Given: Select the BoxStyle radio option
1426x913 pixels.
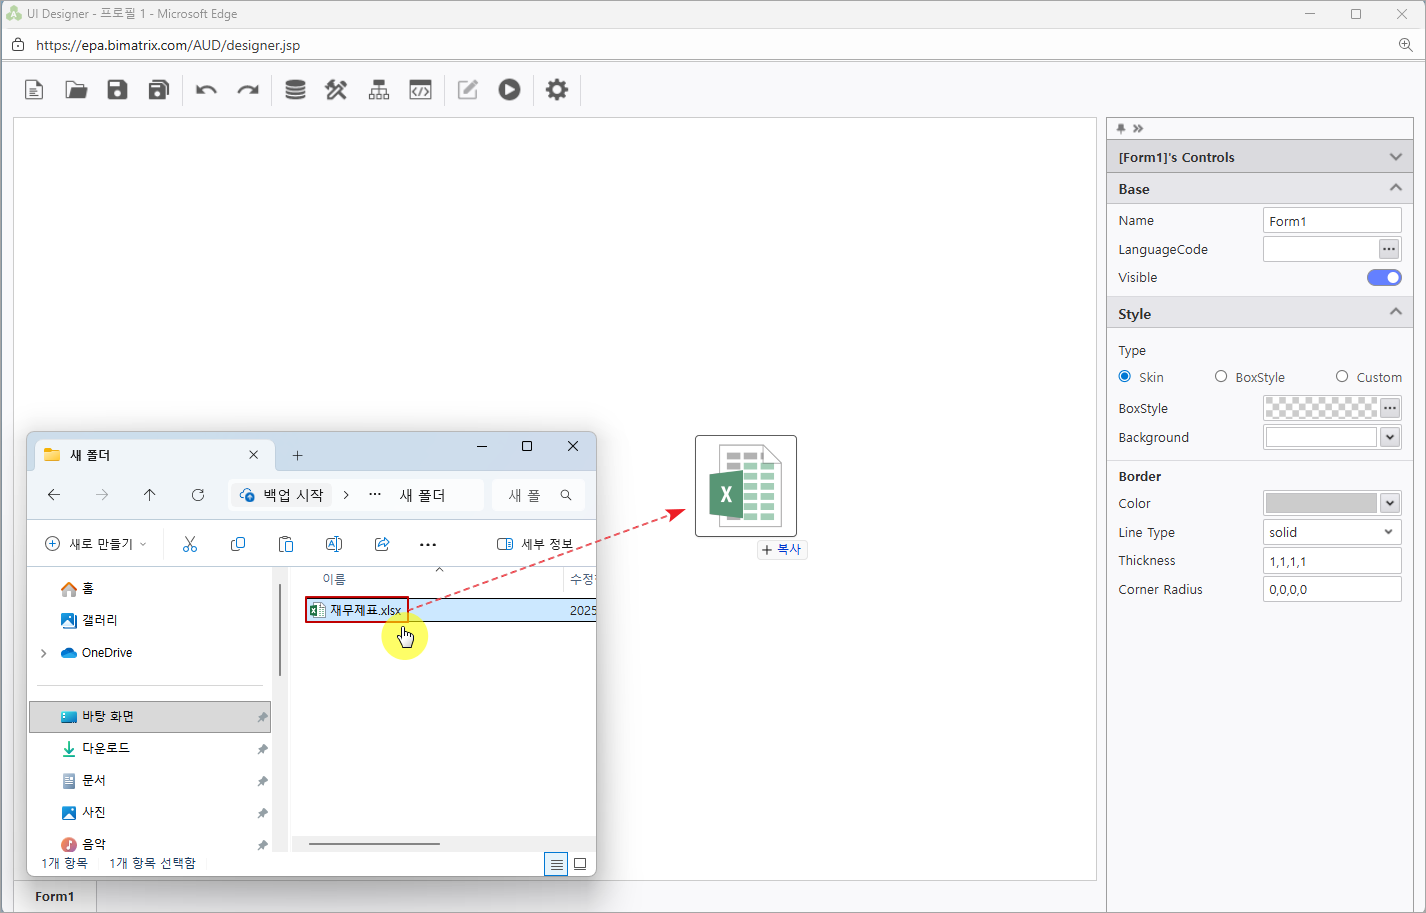Looking at the screenshot, I should pyautogui.click(x=1221, y=377).
